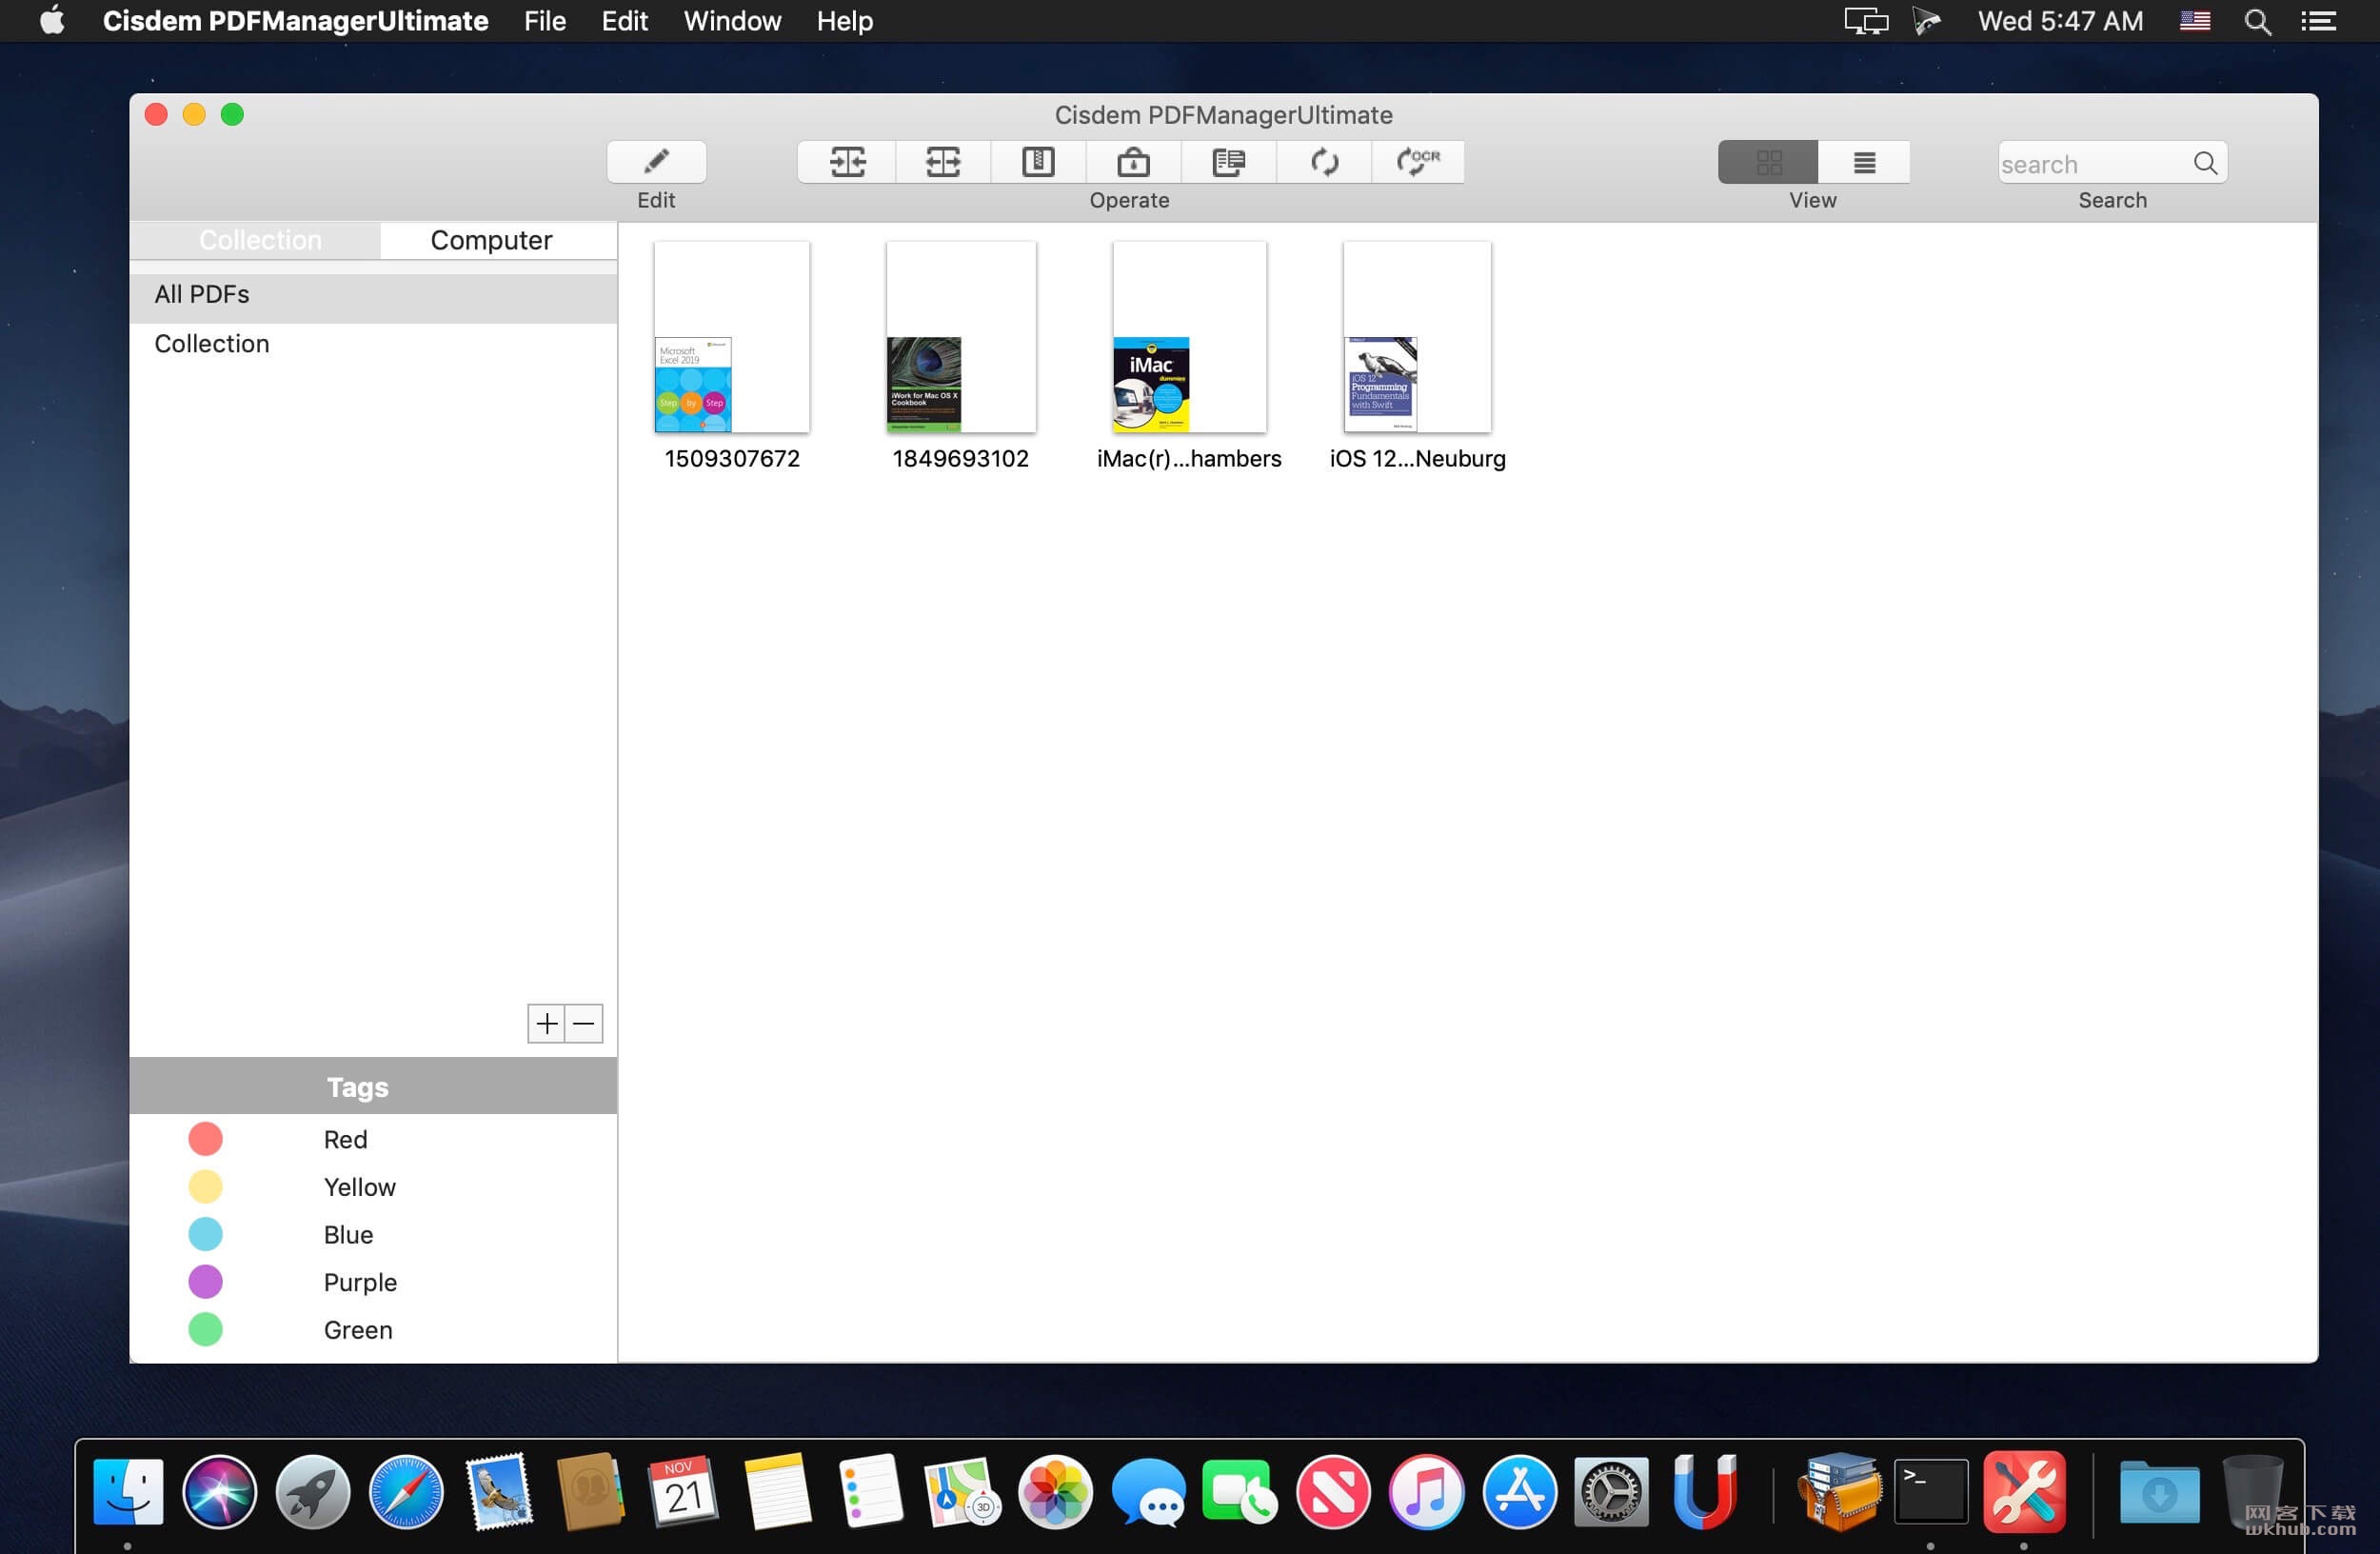The height and width of the screenshot is (1554, 2380).
Task: Open the Edit pencil tool
Action: (656, 162)
